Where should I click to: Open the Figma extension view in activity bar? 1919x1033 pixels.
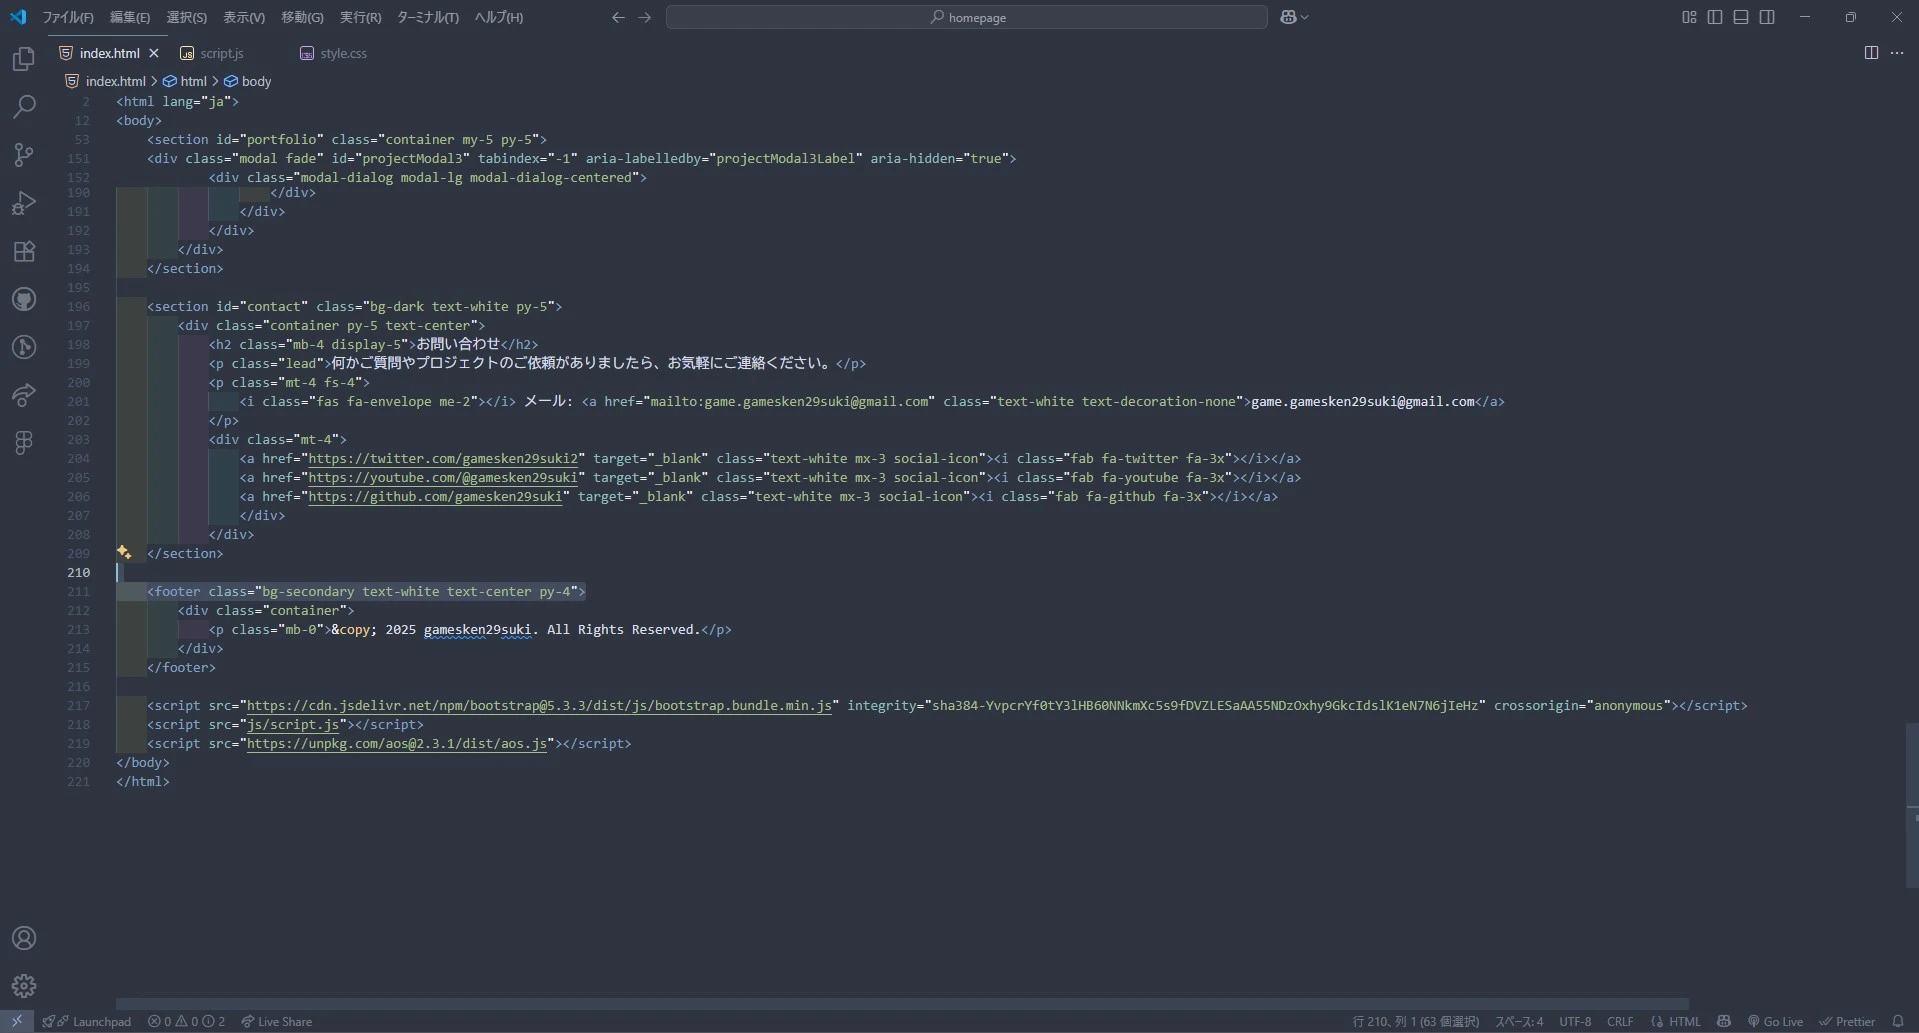[x=24, y=443]
